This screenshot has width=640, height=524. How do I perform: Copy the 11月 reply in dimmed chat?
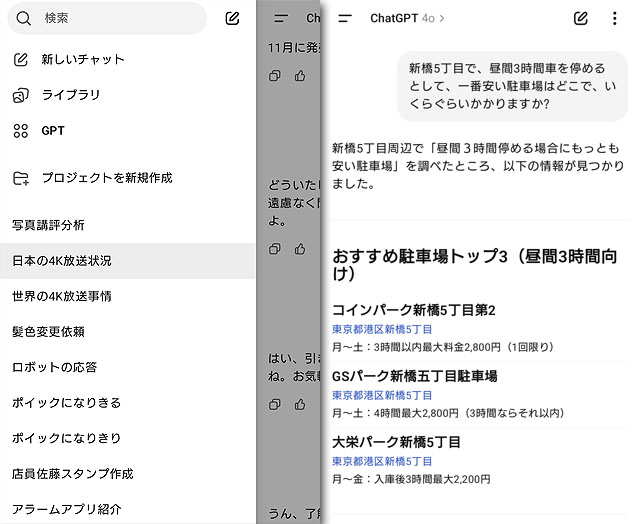click(x=275, y=76)
